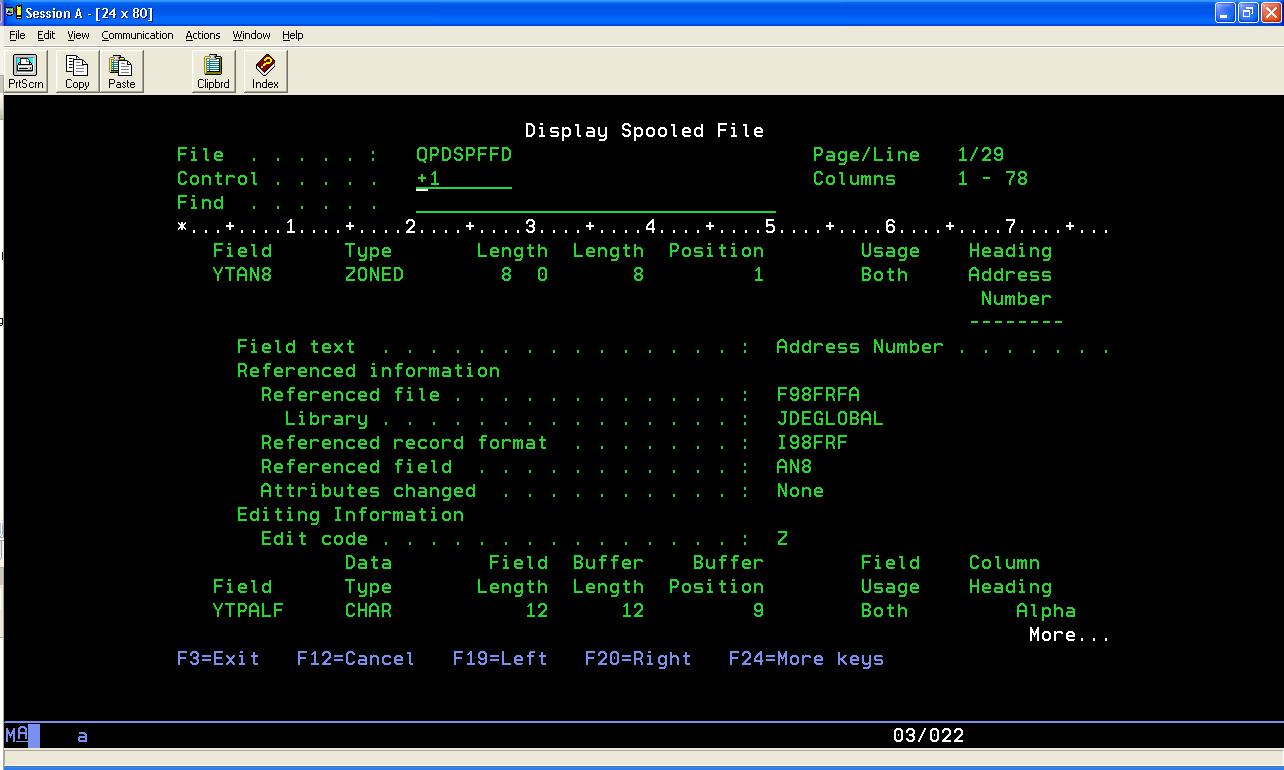Click the PrtScrn toolbar icon
This screenshot has width=1284, height=770.
click(24, 70)
